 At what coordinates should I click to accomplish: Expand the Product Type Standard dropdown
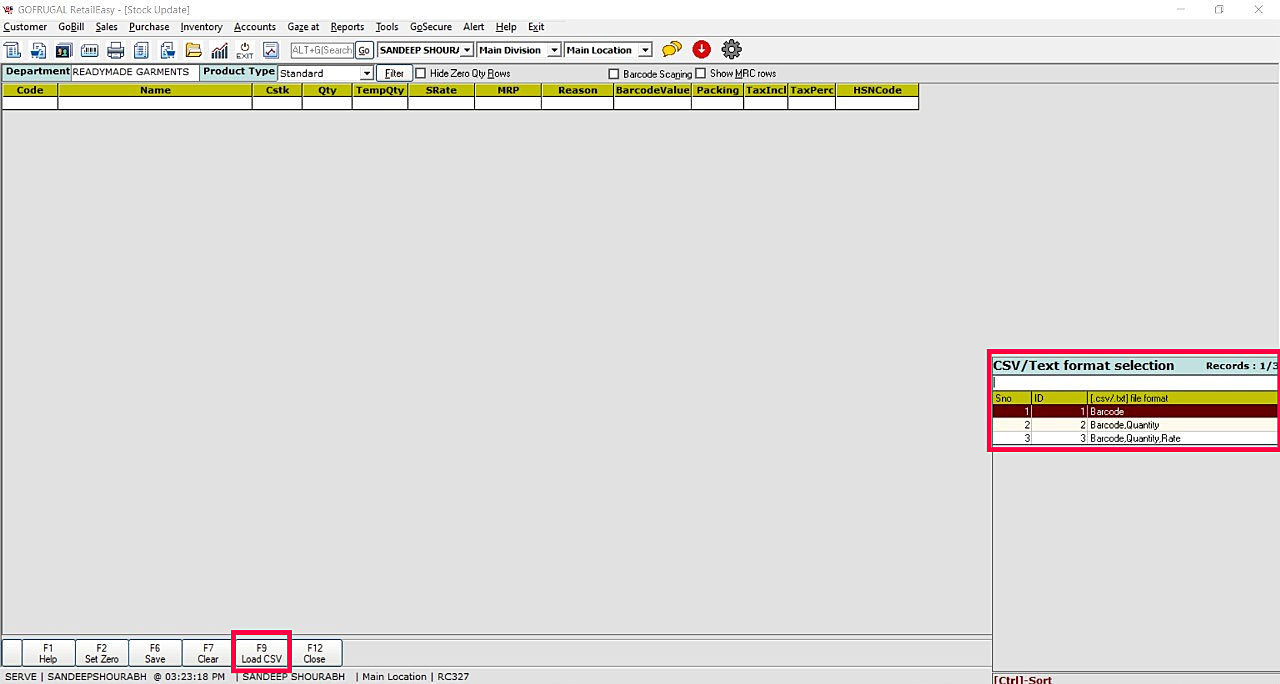[x=367, y=73]
